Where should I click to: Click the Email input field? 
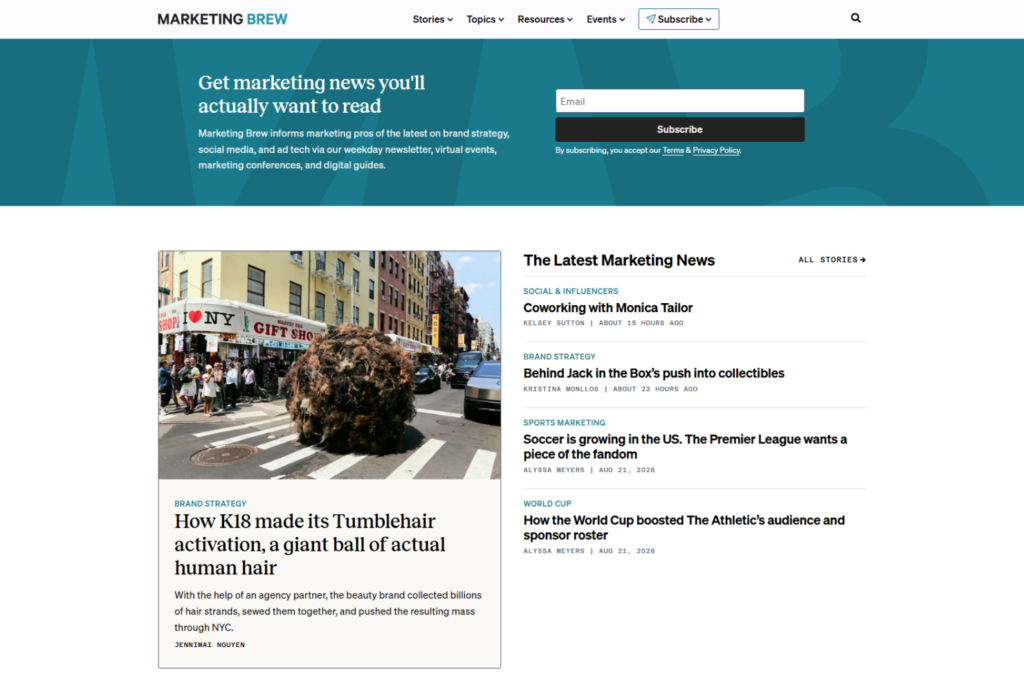point(680,101)
